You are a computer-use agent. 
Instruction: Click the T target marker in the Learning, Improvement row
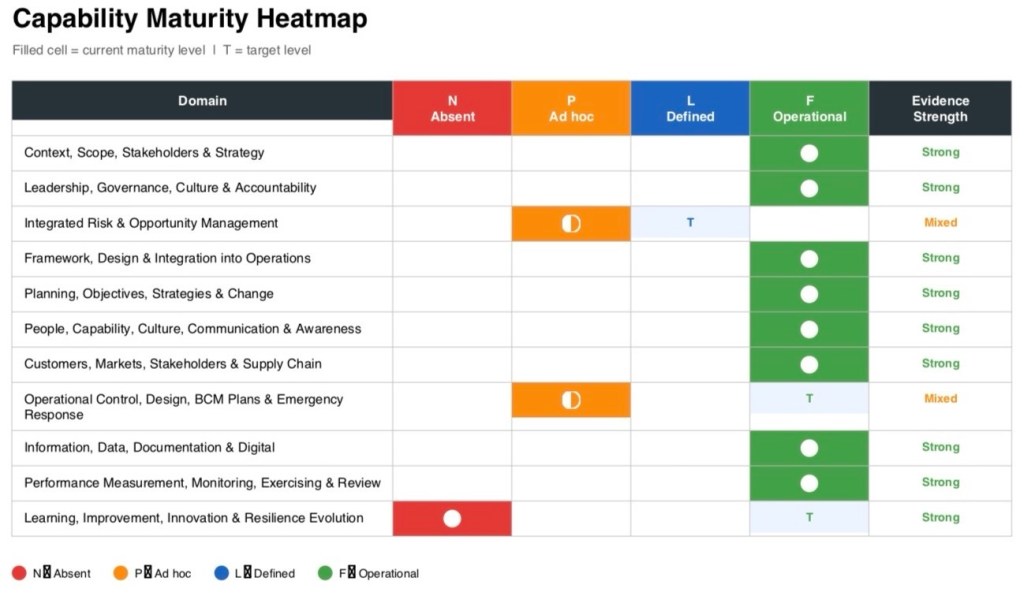click(809, 518)
